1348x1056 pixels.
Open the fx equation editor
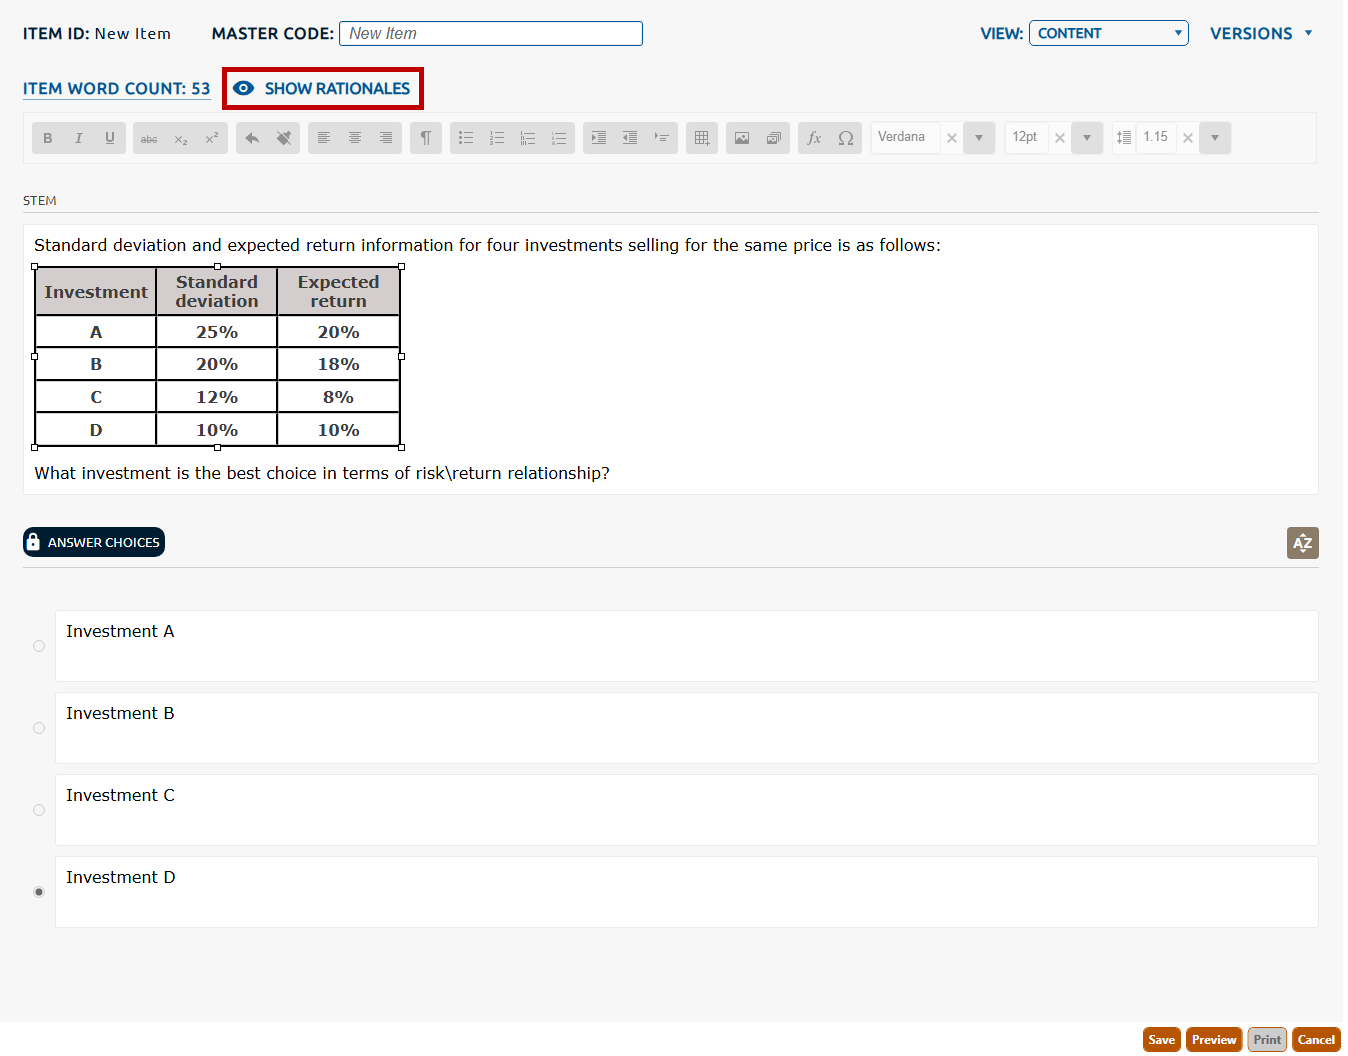[814, 138]
